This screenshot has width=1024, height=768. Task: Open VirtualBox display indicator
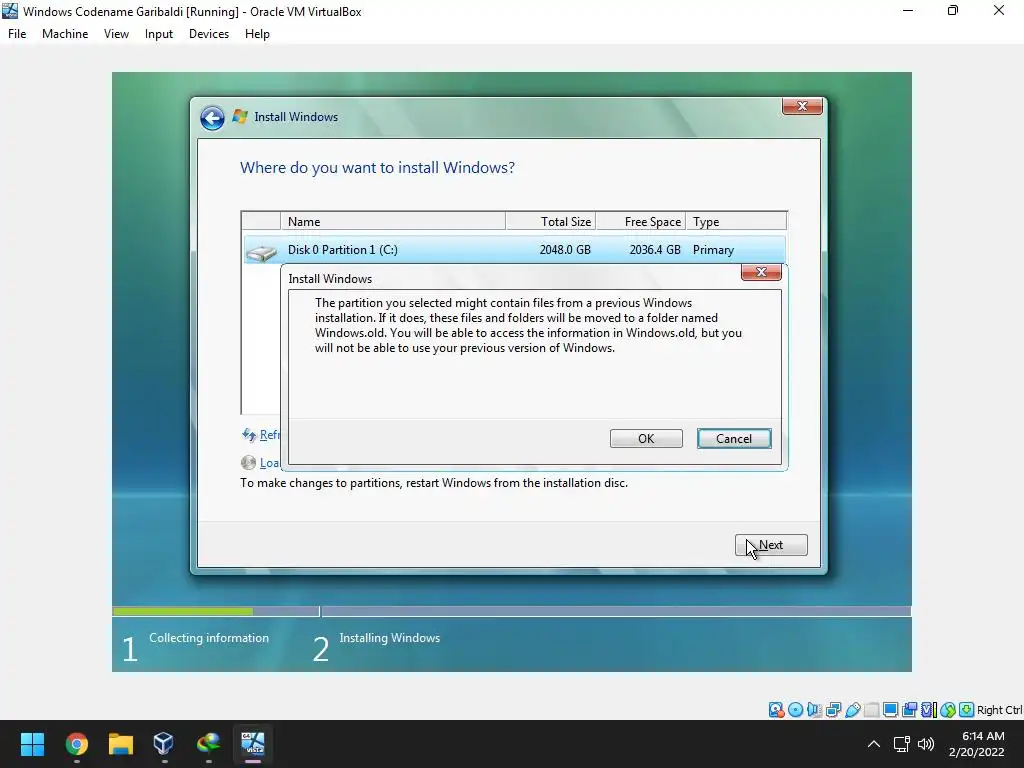tap(890, 710)
